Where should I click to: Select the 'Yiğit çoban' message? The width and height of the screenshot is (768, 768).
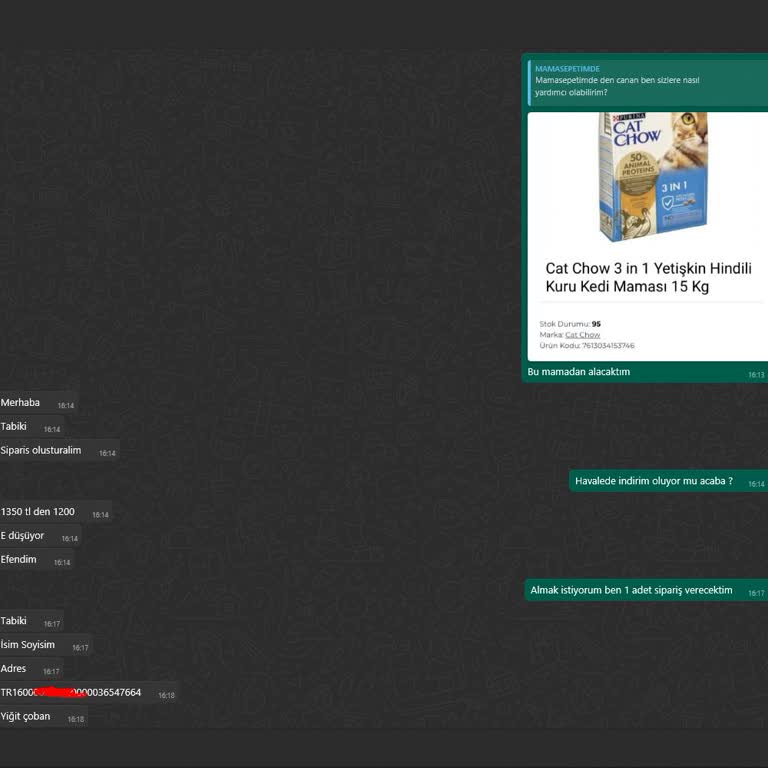coord(44,717)
